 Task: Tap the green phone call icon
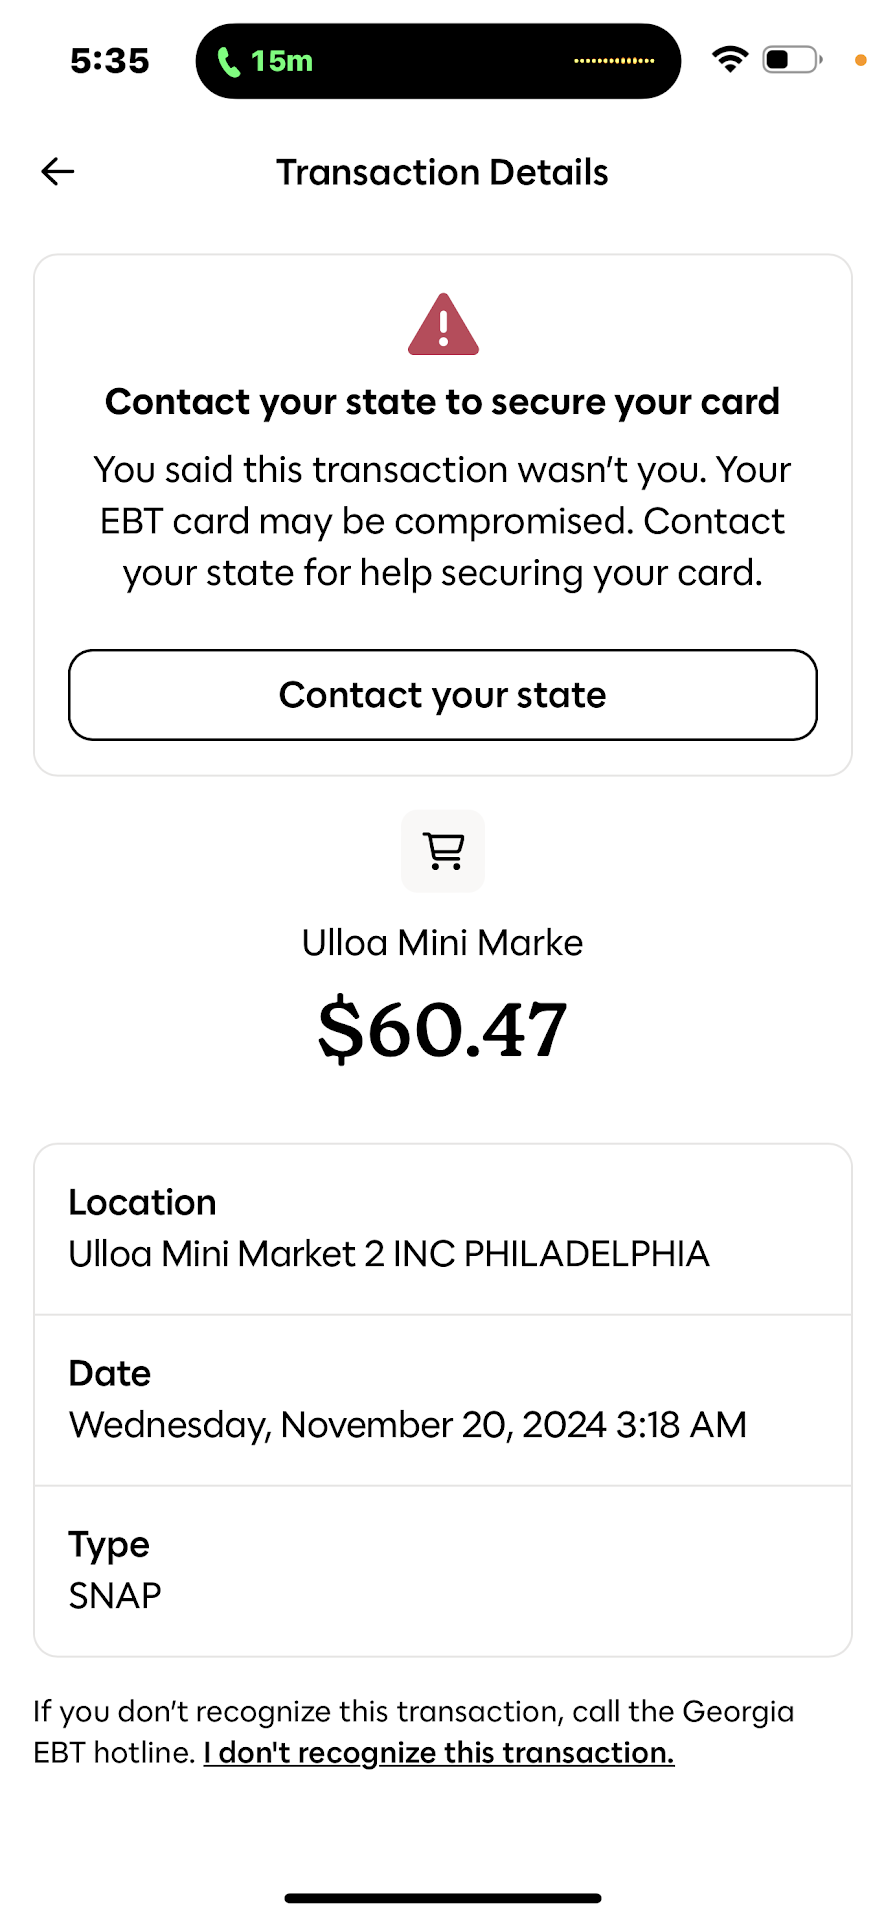[229, 62]
